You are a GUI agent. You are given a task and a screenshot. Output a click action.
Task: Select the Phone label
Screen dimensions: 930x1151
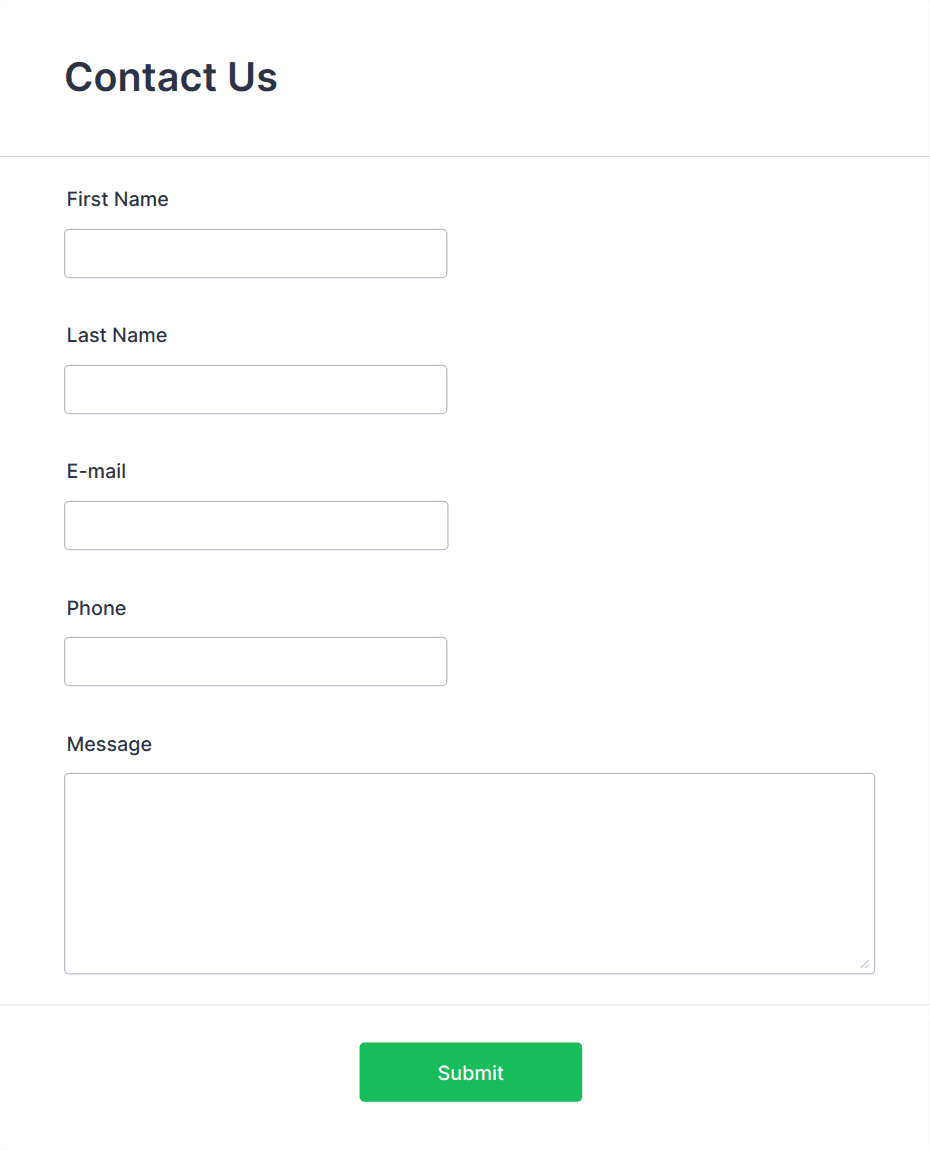[95, 608]
